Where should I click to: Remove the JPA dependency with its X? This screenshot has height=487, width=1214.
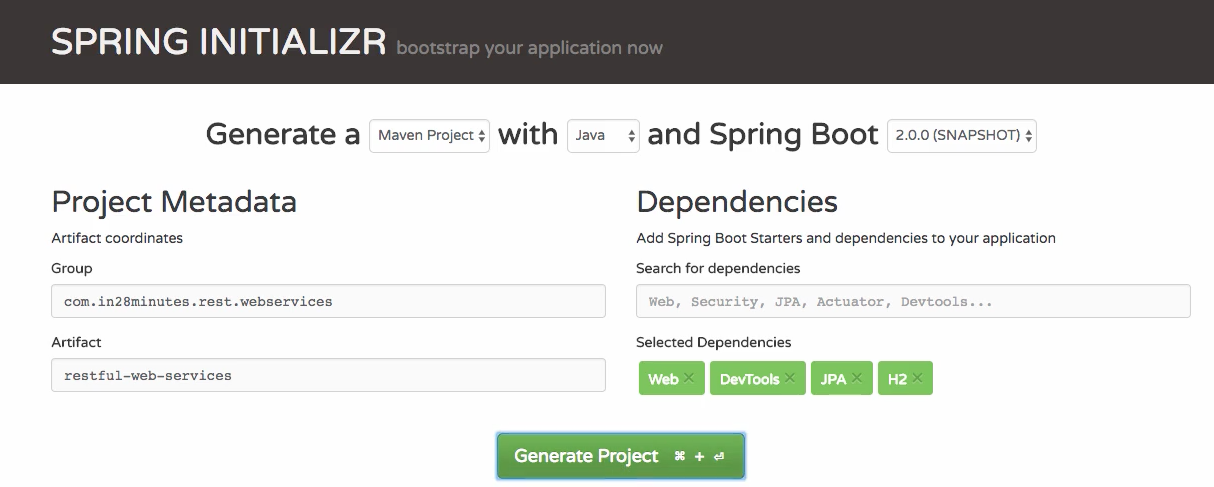857,378
